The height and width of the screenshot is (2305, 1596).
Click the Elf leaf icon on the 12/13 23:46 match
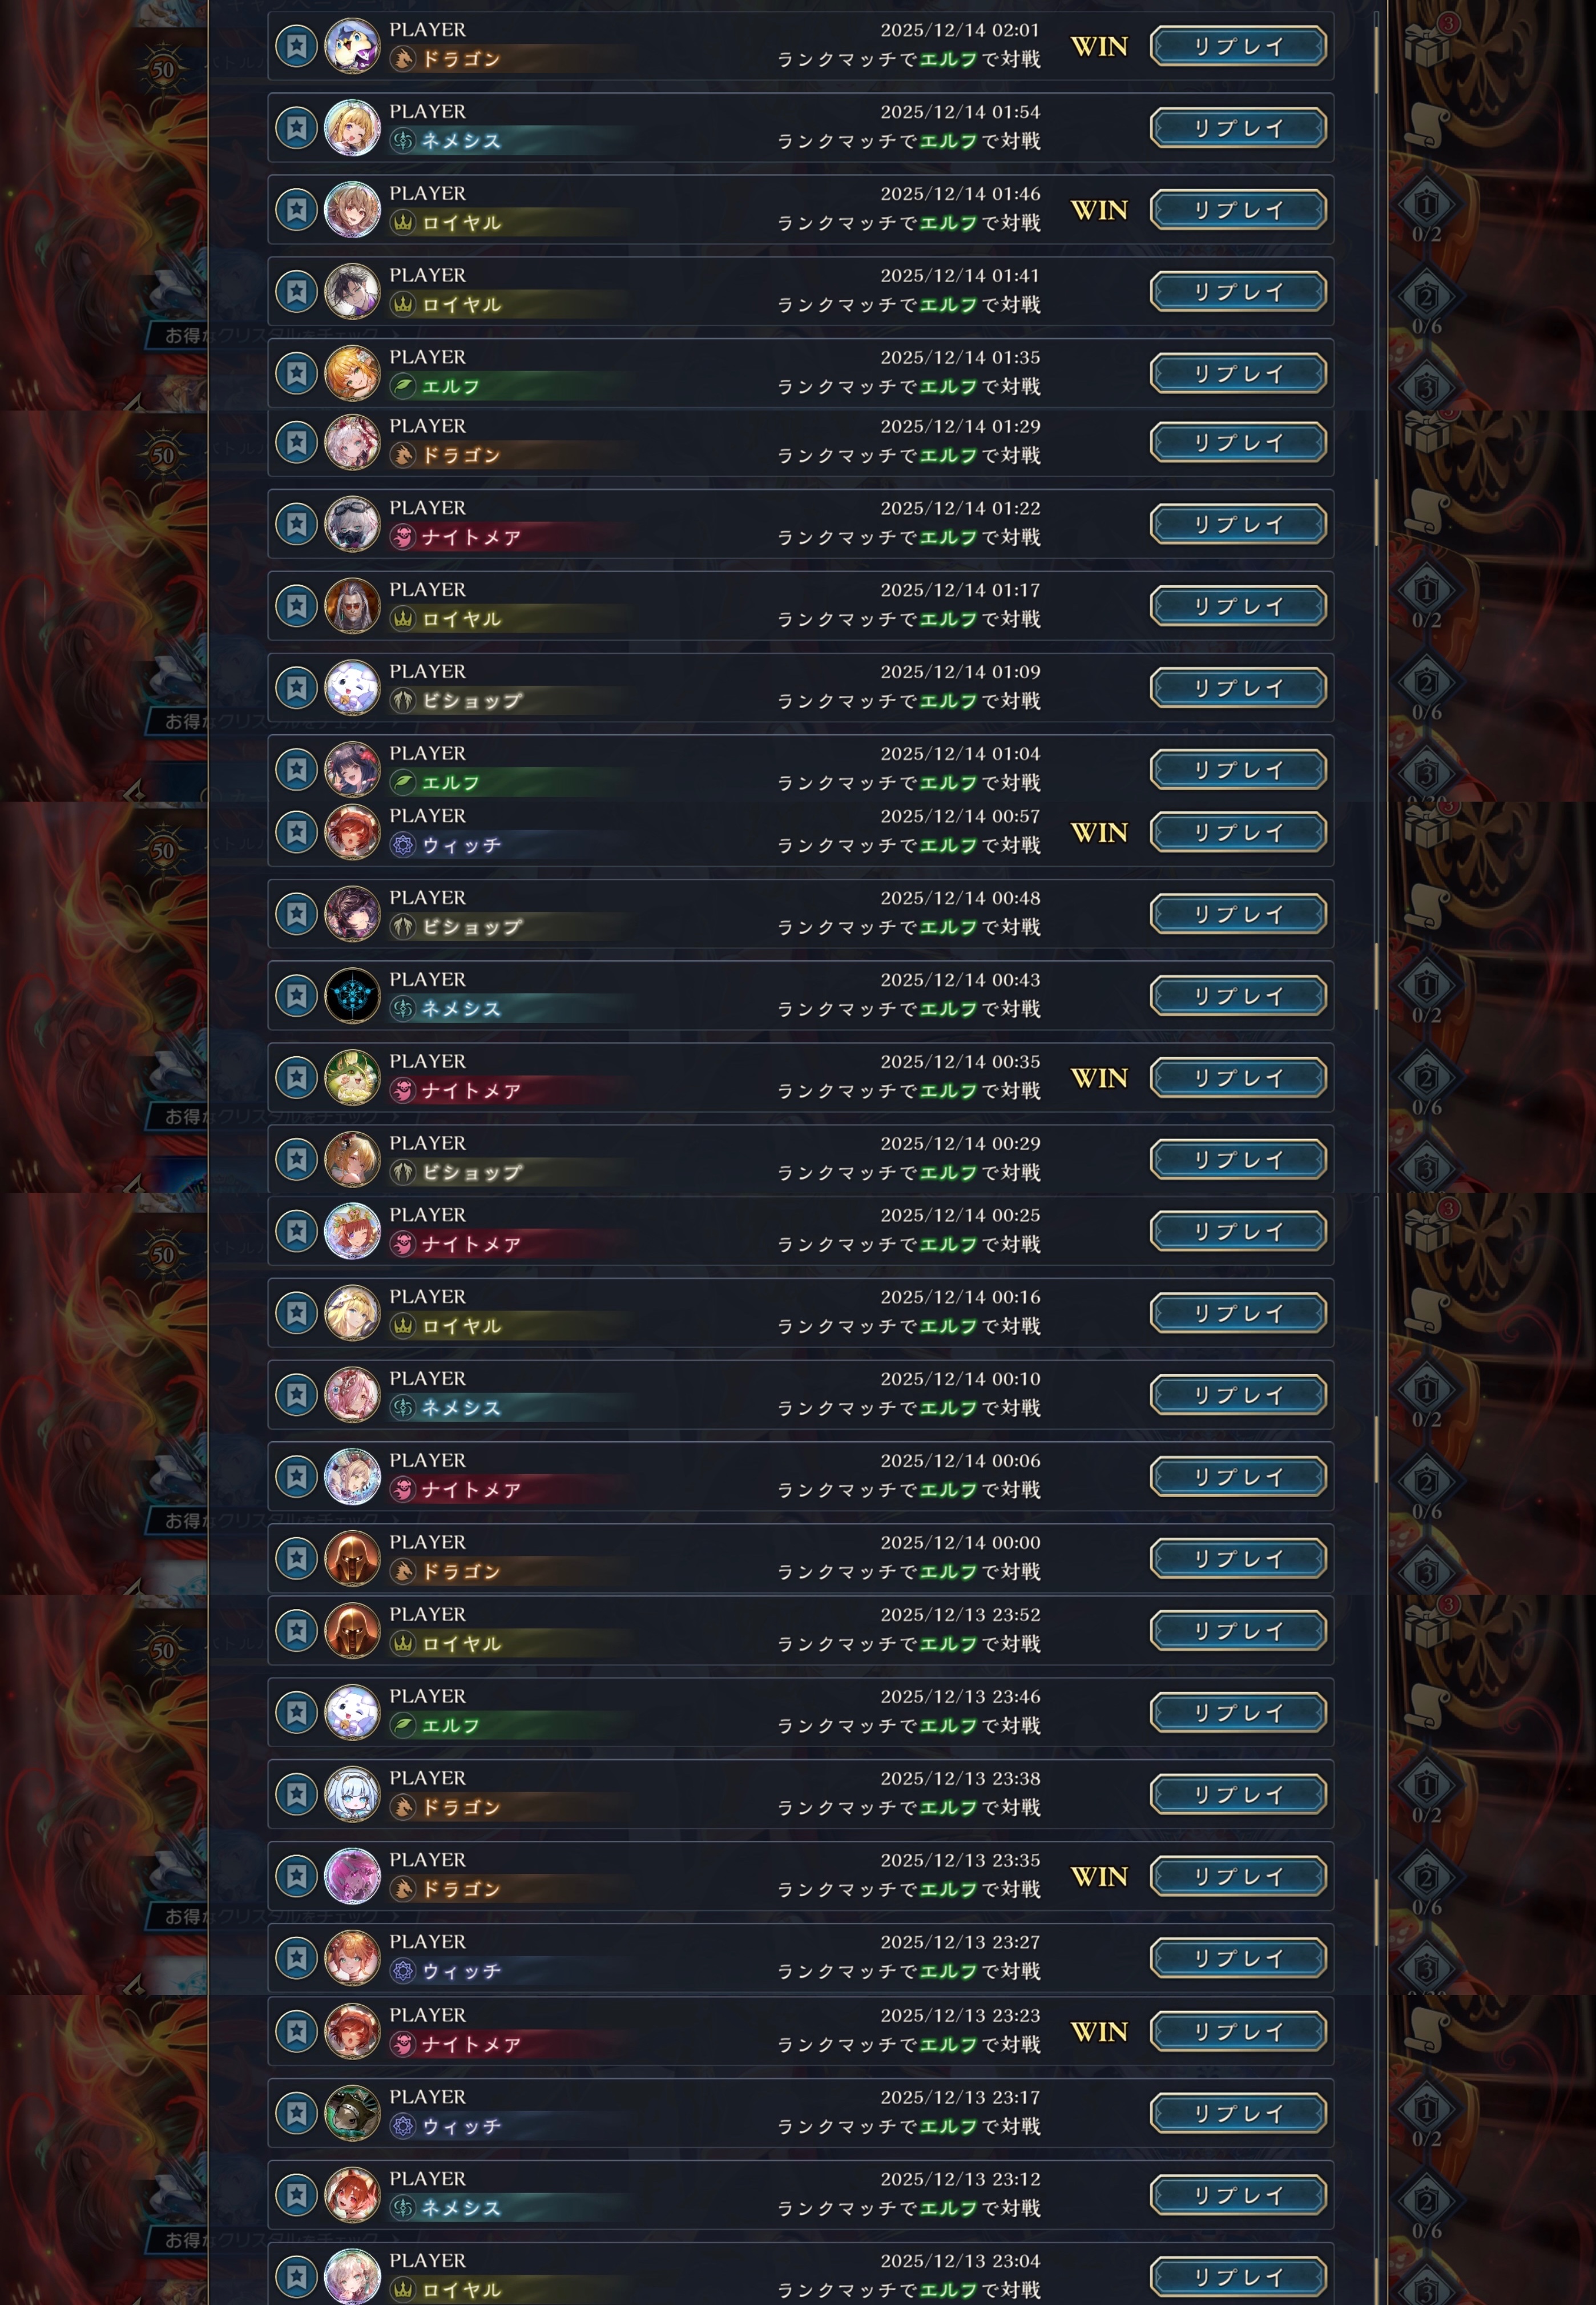click(x=403, y=1726)
